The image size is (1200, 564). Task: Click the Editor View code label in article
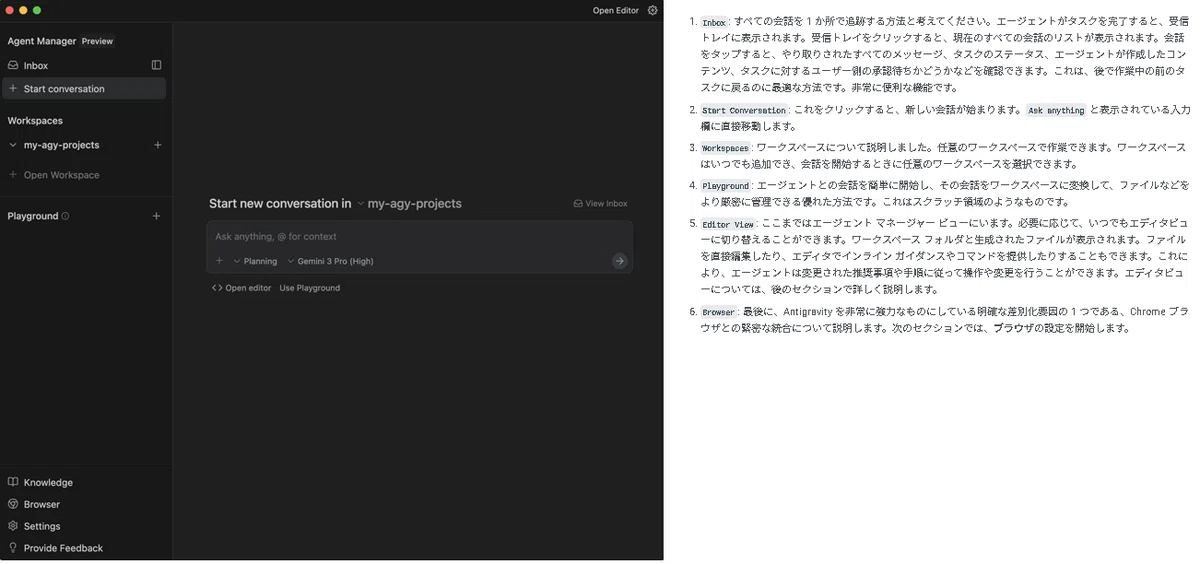[728, 225]
